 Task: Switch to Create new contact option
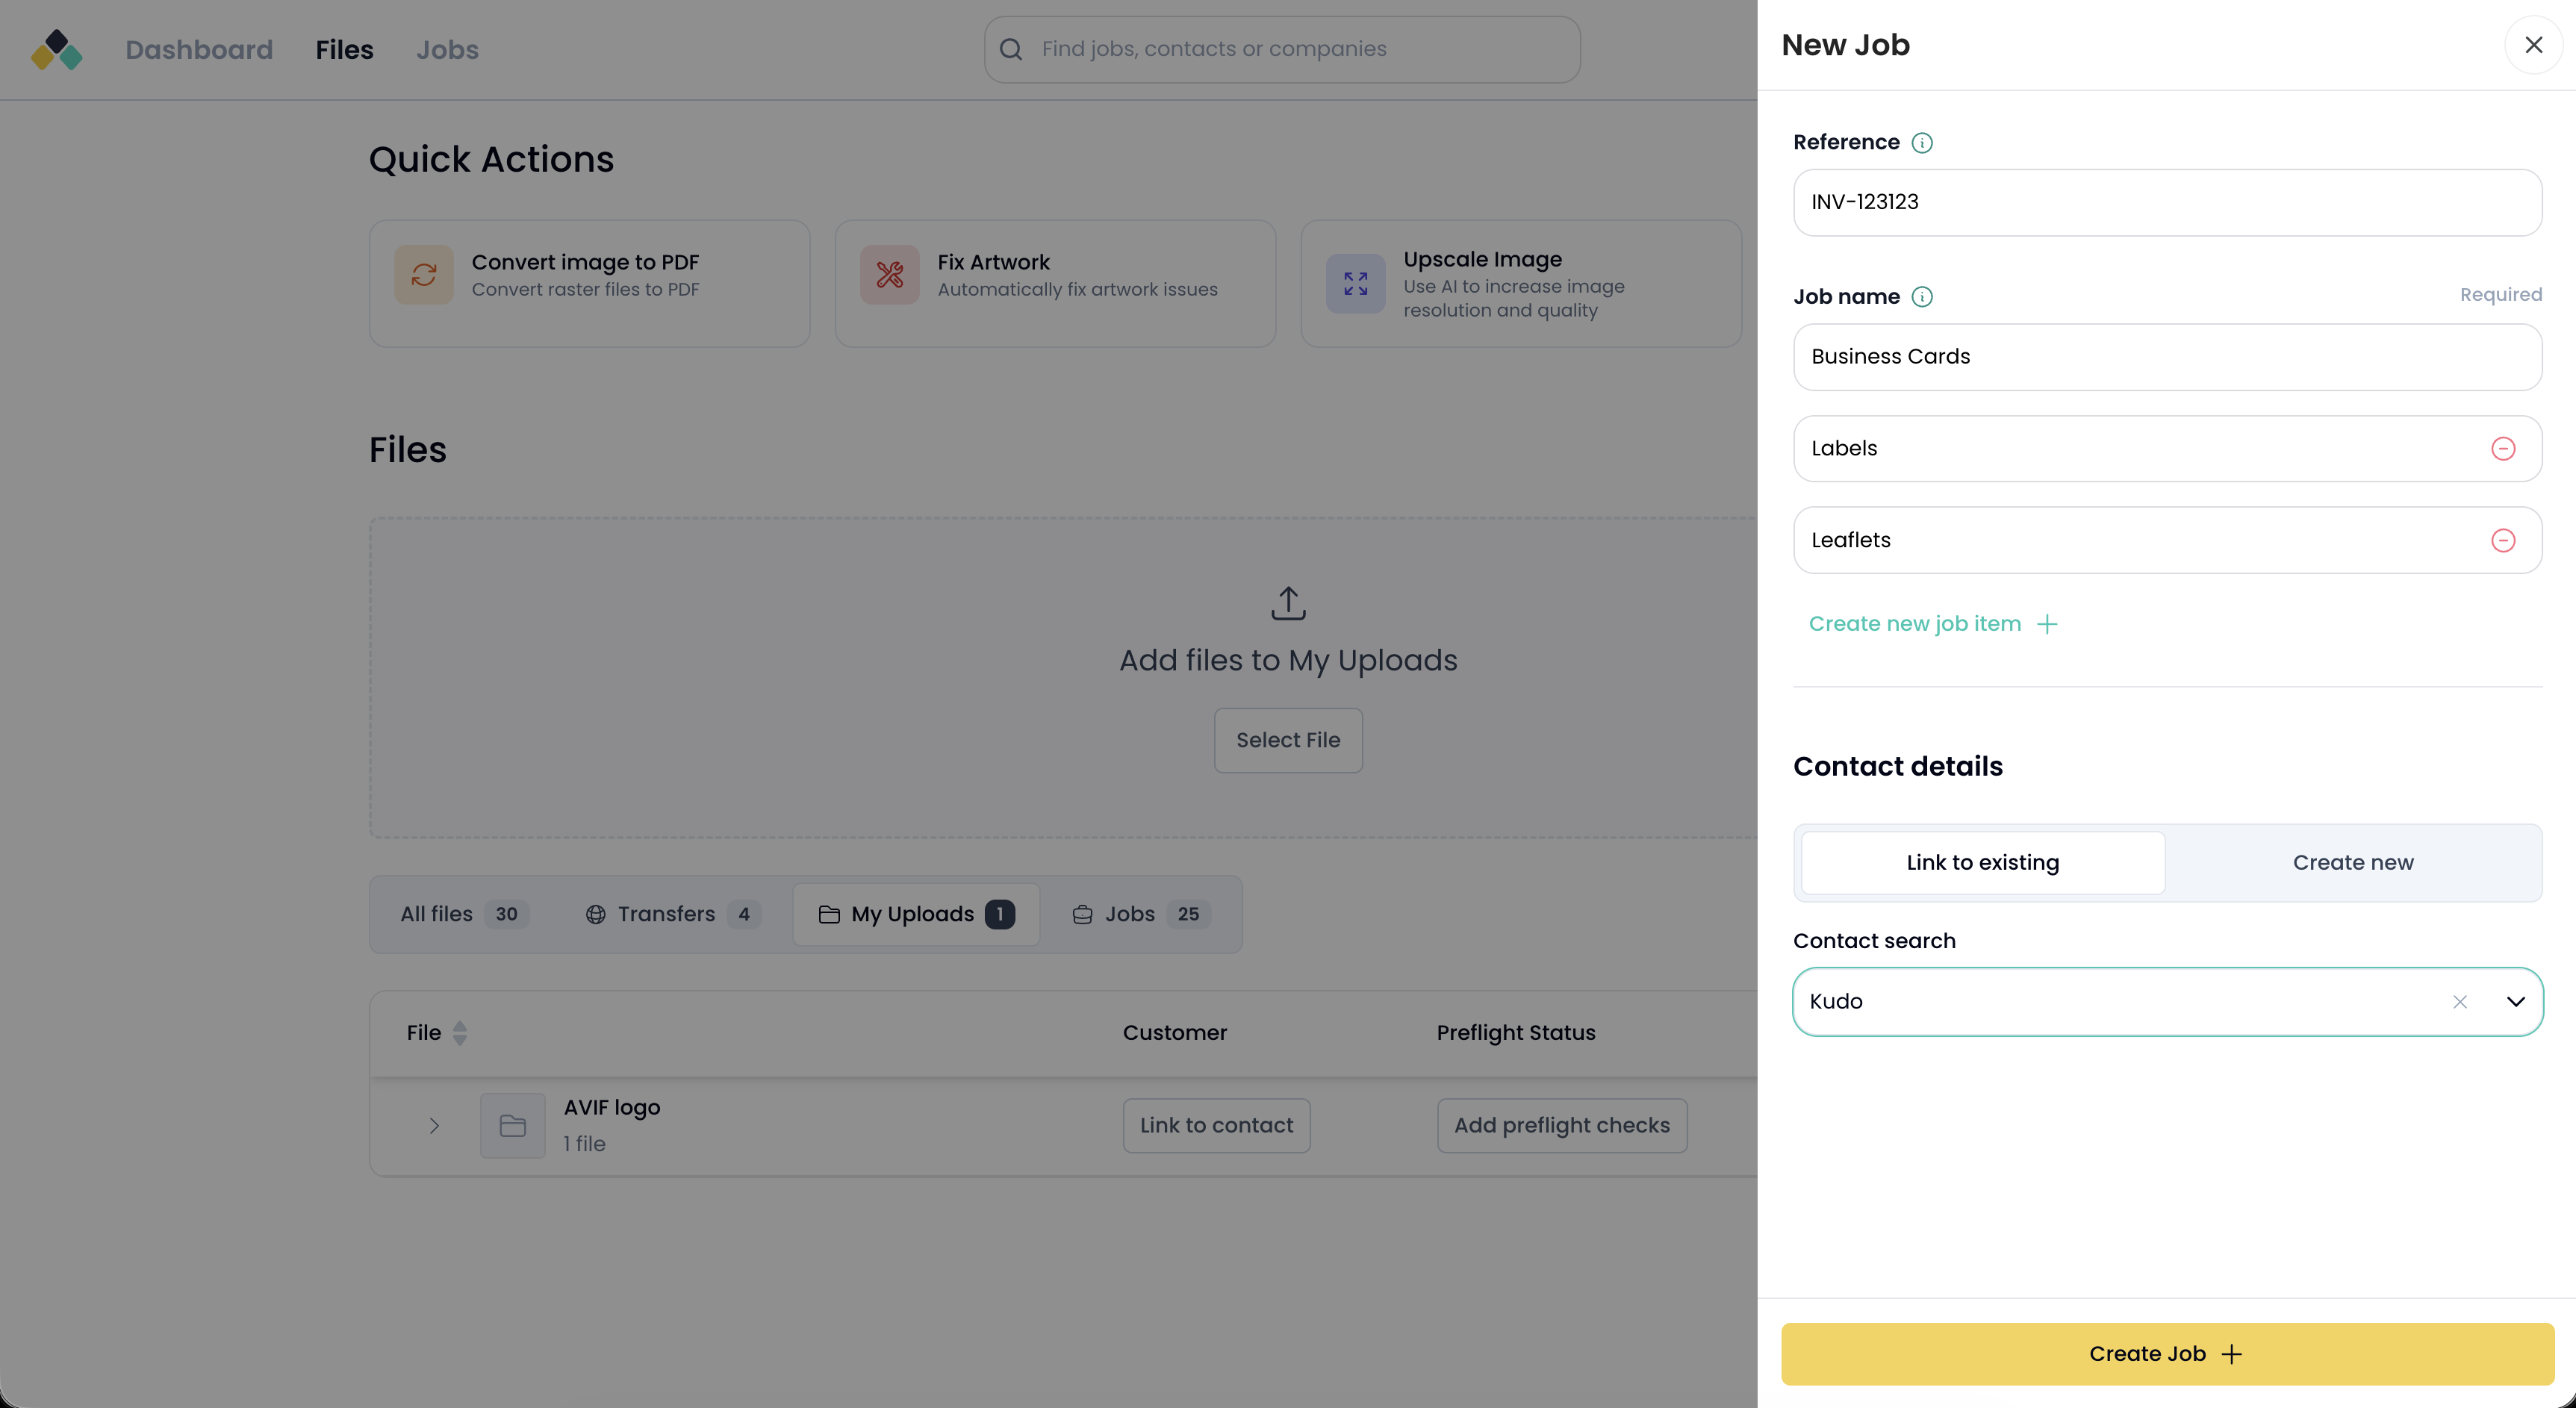pyautogui.click(x=2352, y=863)
